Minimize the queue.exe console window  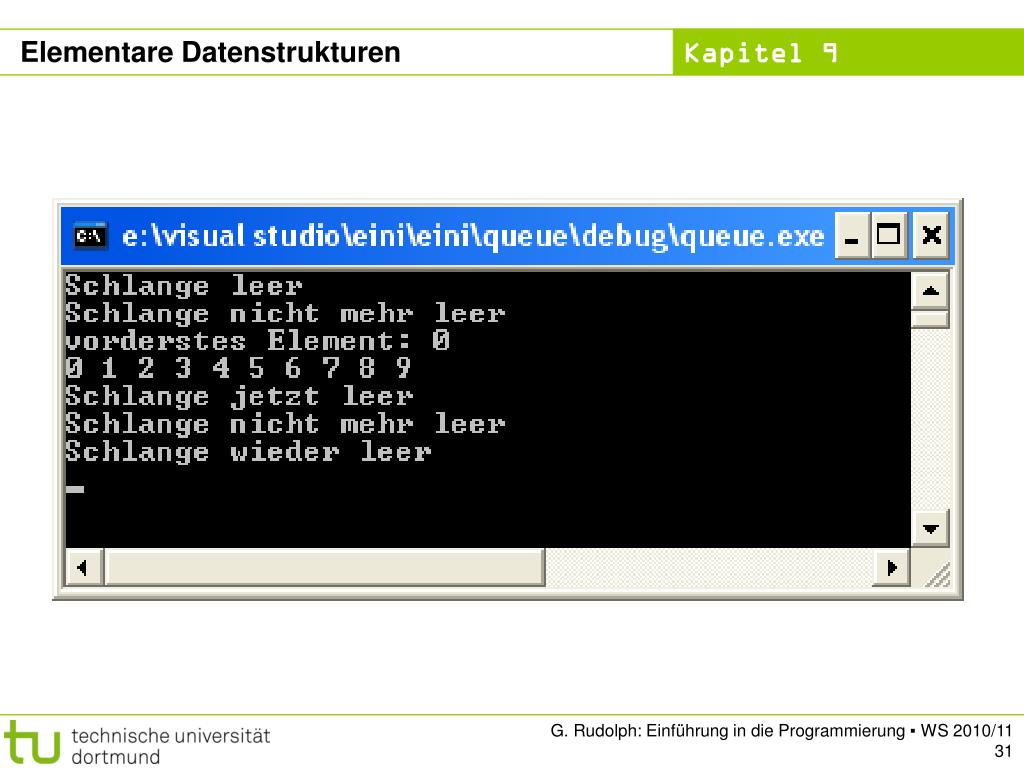pos(852,236)
